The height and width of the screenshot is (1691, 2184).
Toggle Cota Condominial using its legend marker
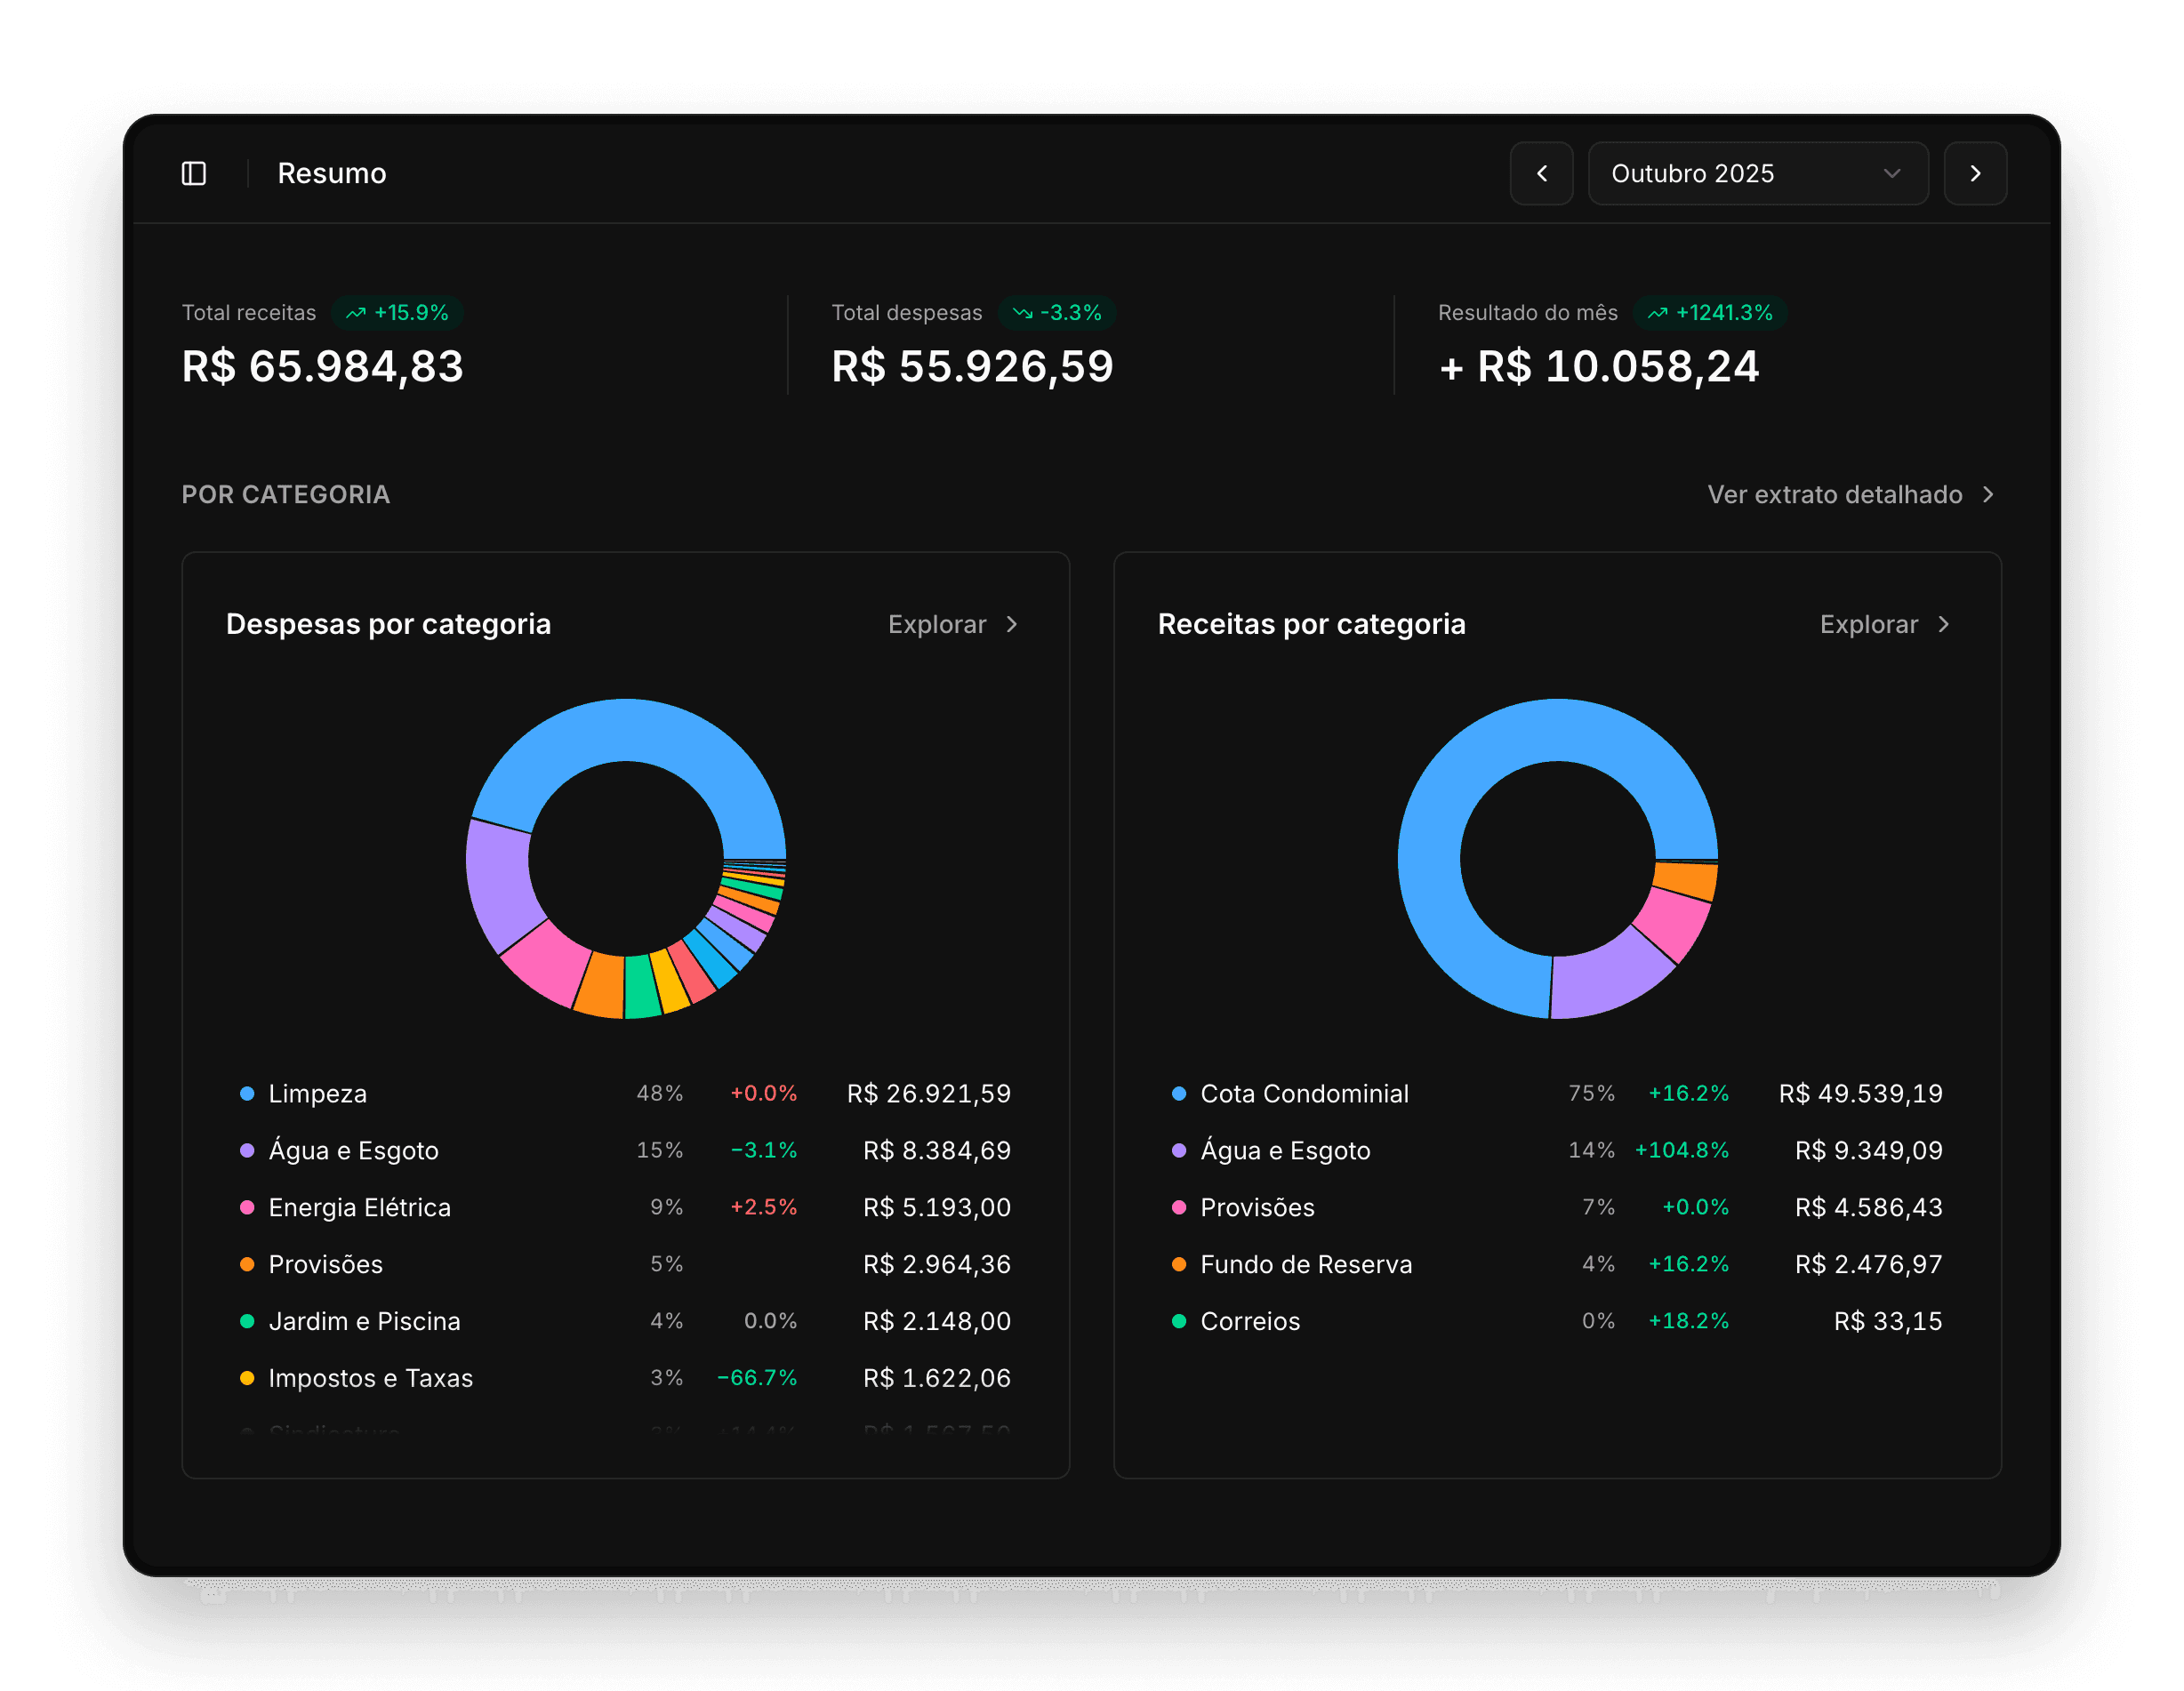[1177, 1093]
